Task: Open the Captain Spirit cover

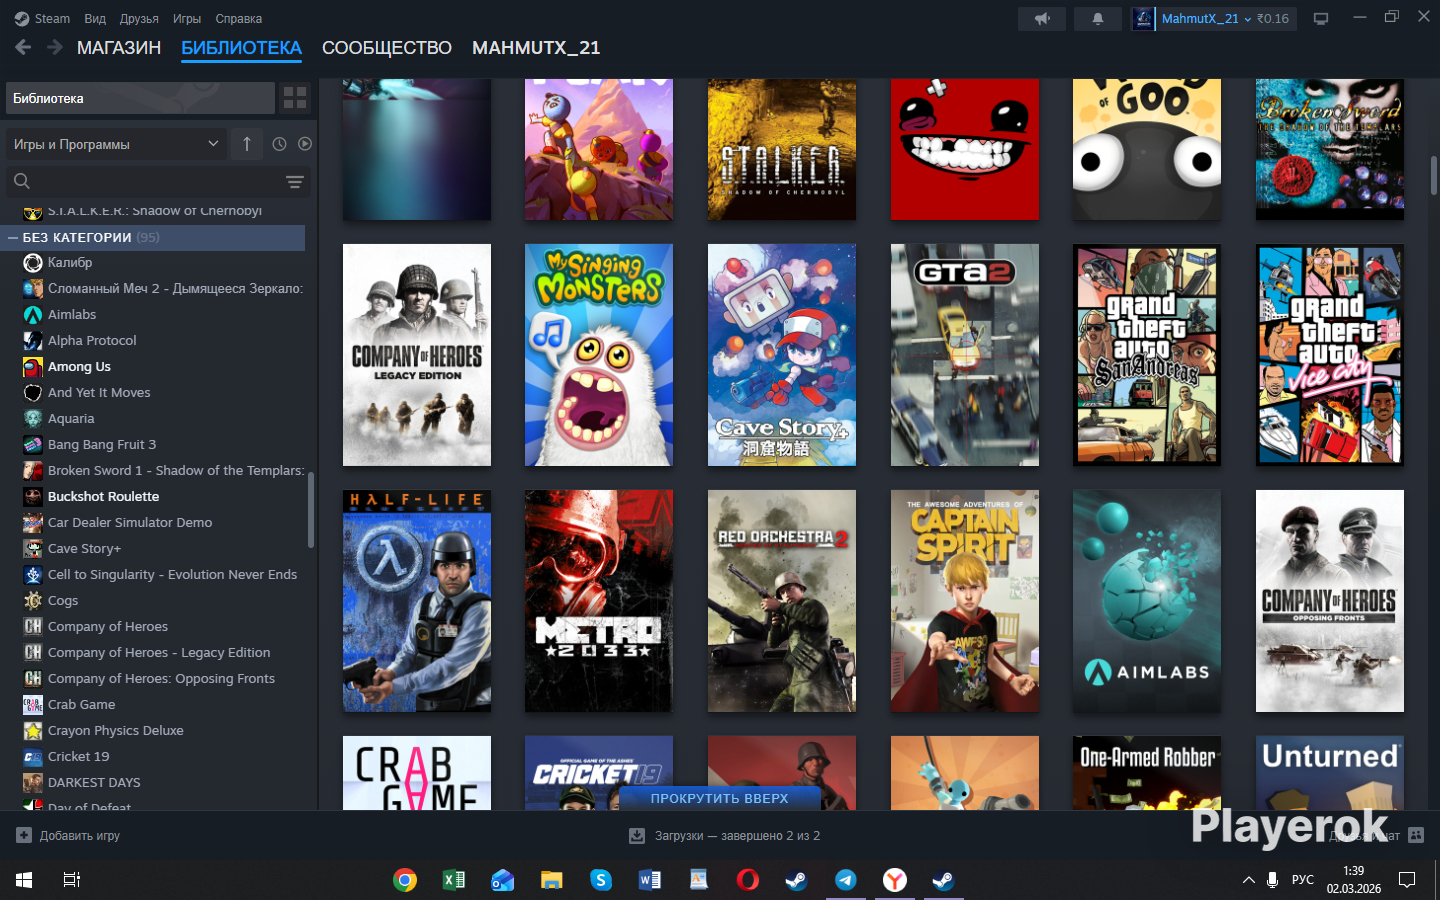Action: [x=965, y=601]
